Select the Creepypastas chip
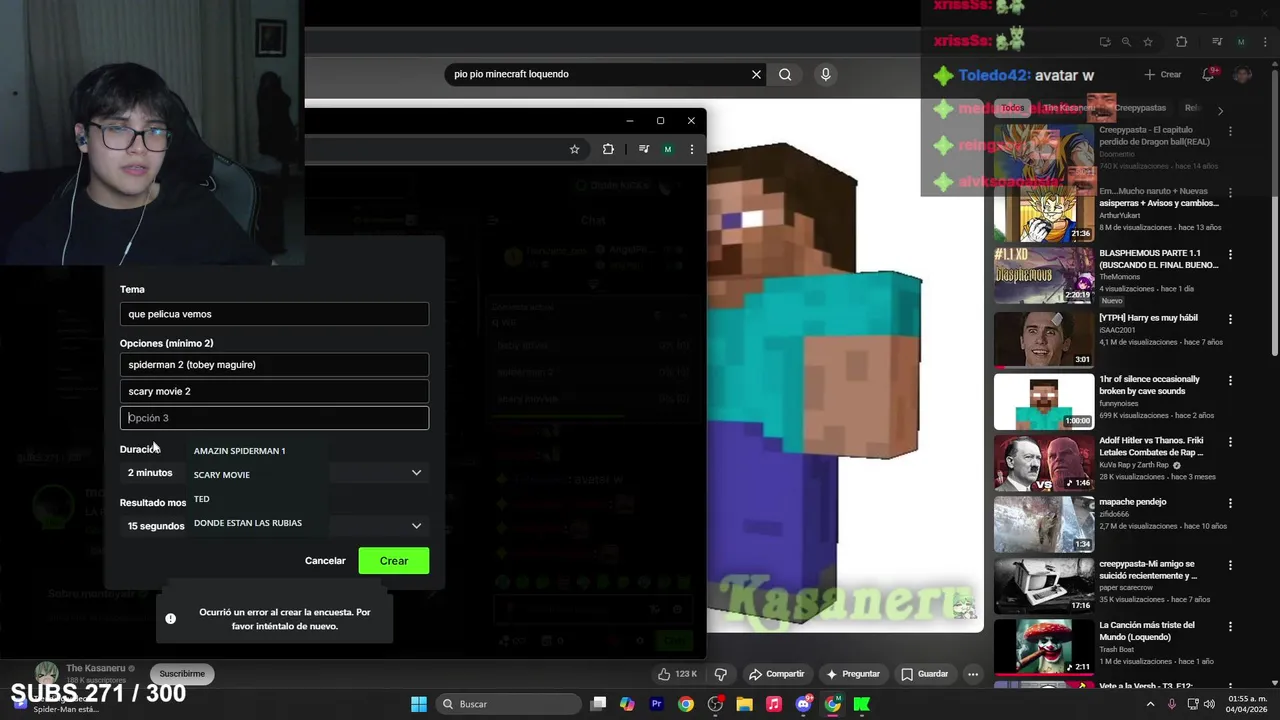The width and height of the screenshot is (1280, 720). pyautogui.click(x=1140, y=108)
